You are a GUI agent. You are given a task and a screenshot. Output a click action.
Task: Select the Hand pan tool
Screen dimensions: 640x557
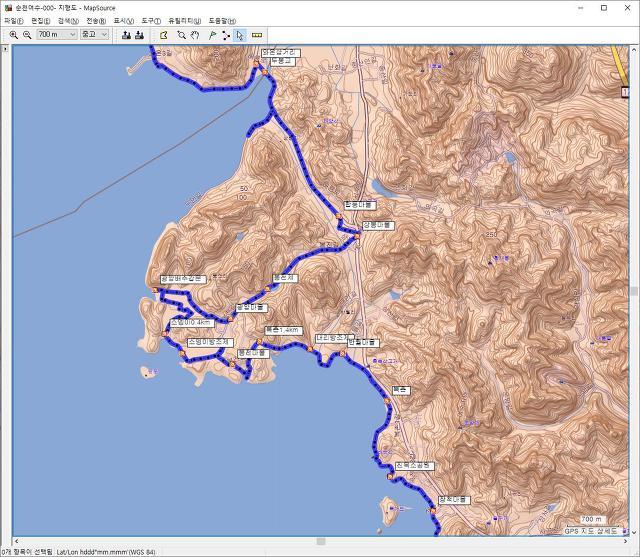[x=195, y=35]
